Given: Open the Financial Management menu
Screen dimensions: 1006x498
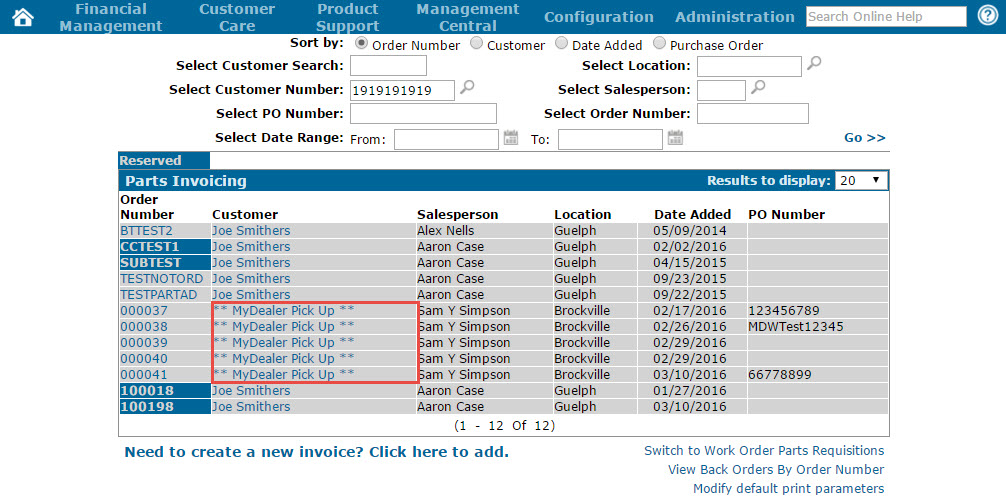Looking at the screenshot, I should (x=110, y=17).
